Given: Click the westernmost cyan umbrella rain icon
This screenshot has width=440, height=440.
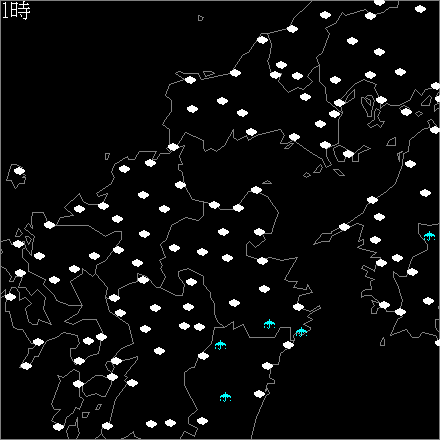Looking at the screenshot, I should (x=220, y=345).
